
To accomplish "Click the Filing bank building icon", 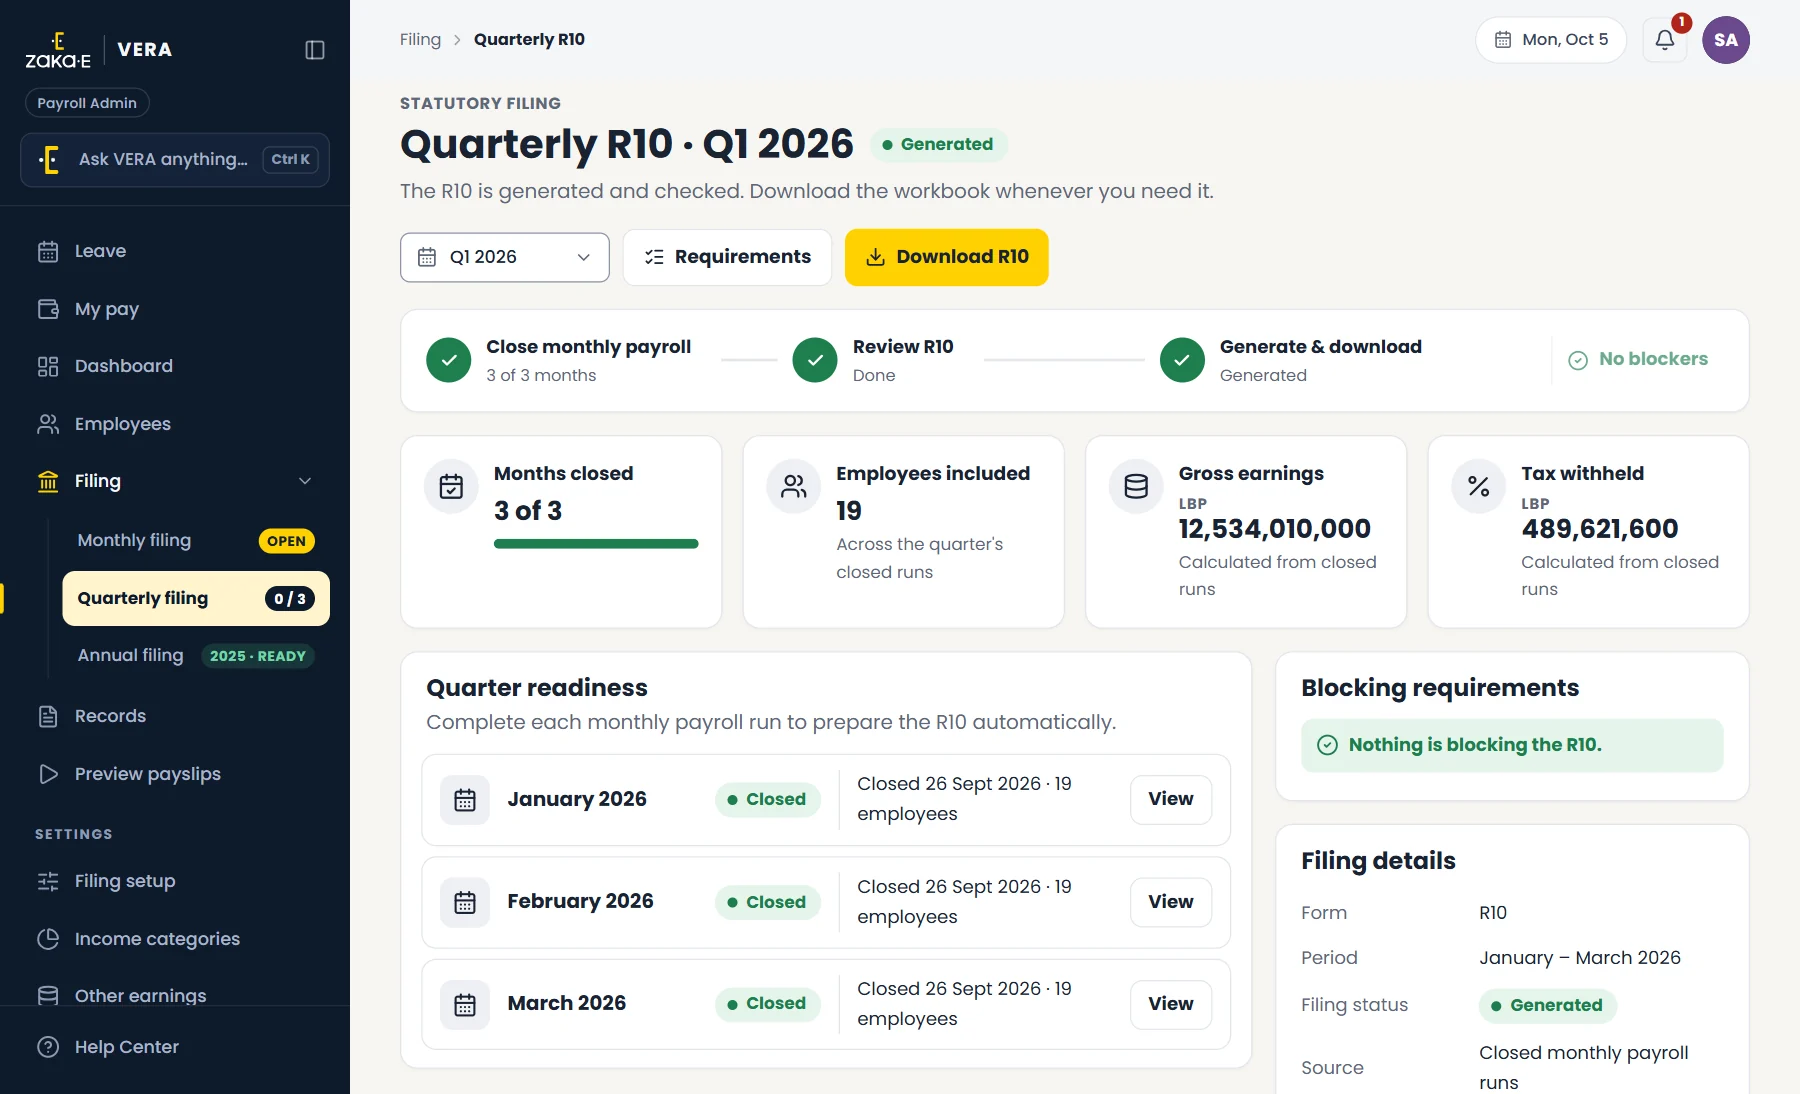I will click(x=48, y=481).
